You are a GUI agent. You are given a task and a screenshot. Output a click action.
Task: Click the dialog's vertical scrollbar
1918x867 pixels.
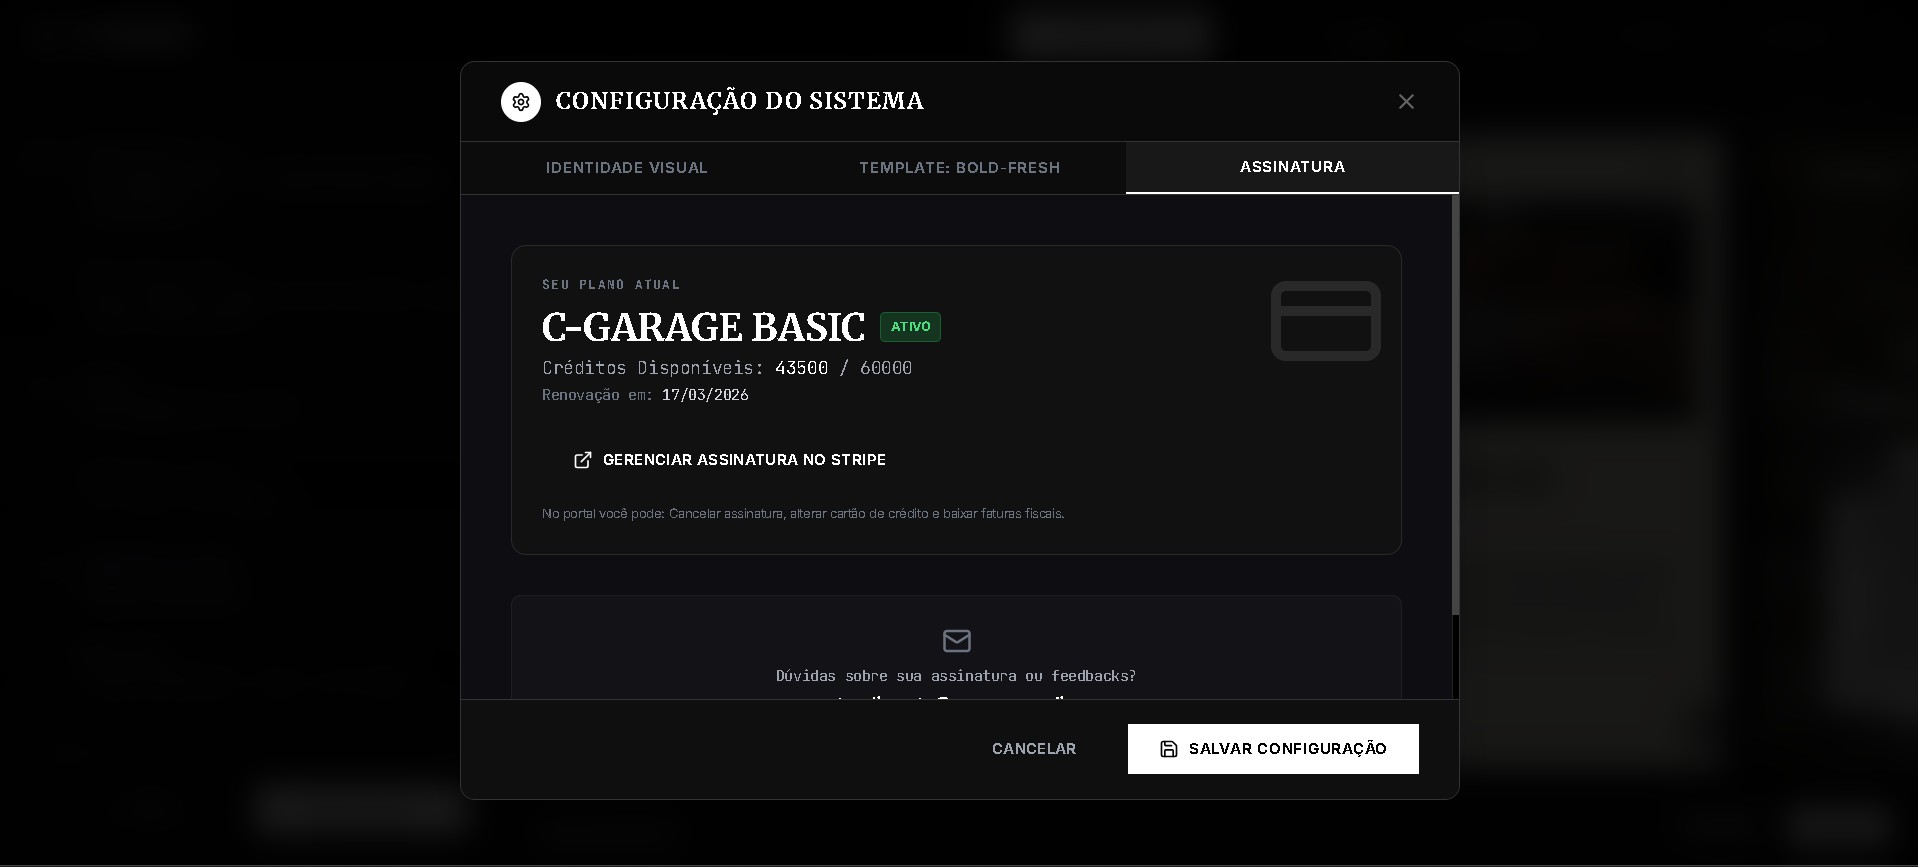(1455, 405)
